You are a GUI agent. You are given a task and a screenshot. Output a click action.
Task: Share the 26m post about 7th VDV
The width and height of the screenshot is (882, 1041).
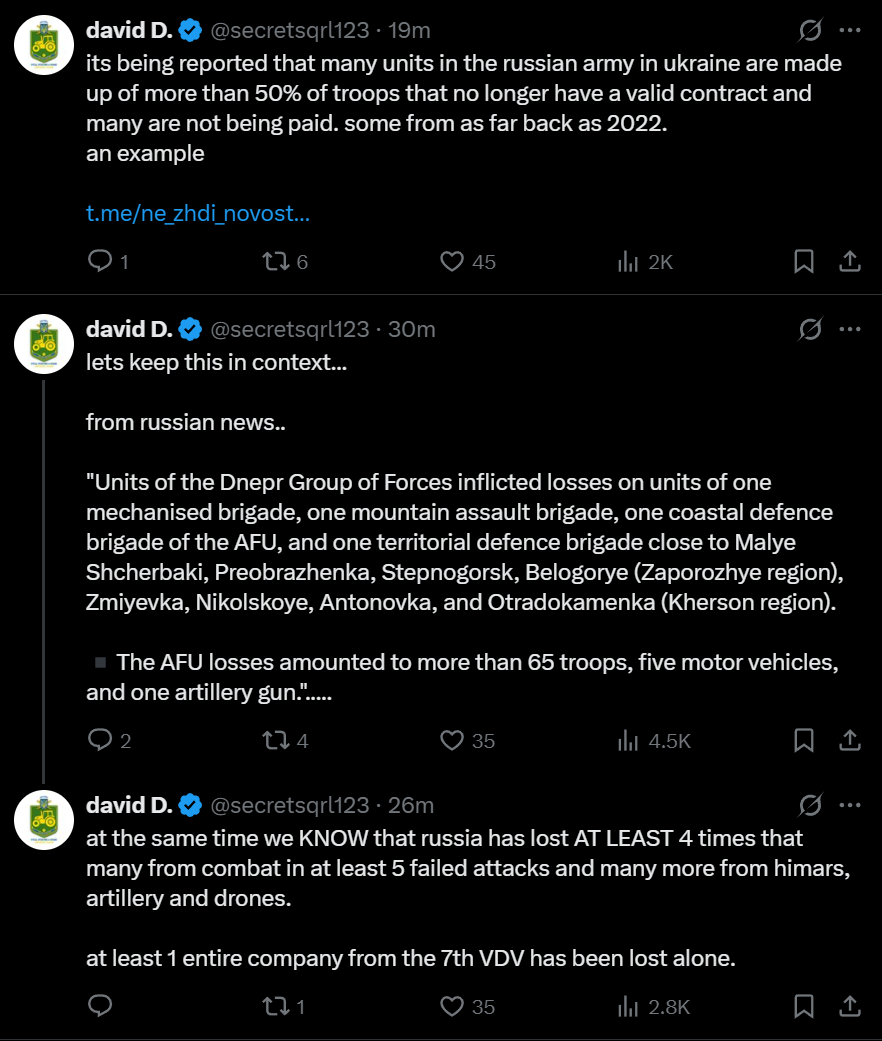[849, 1006]
